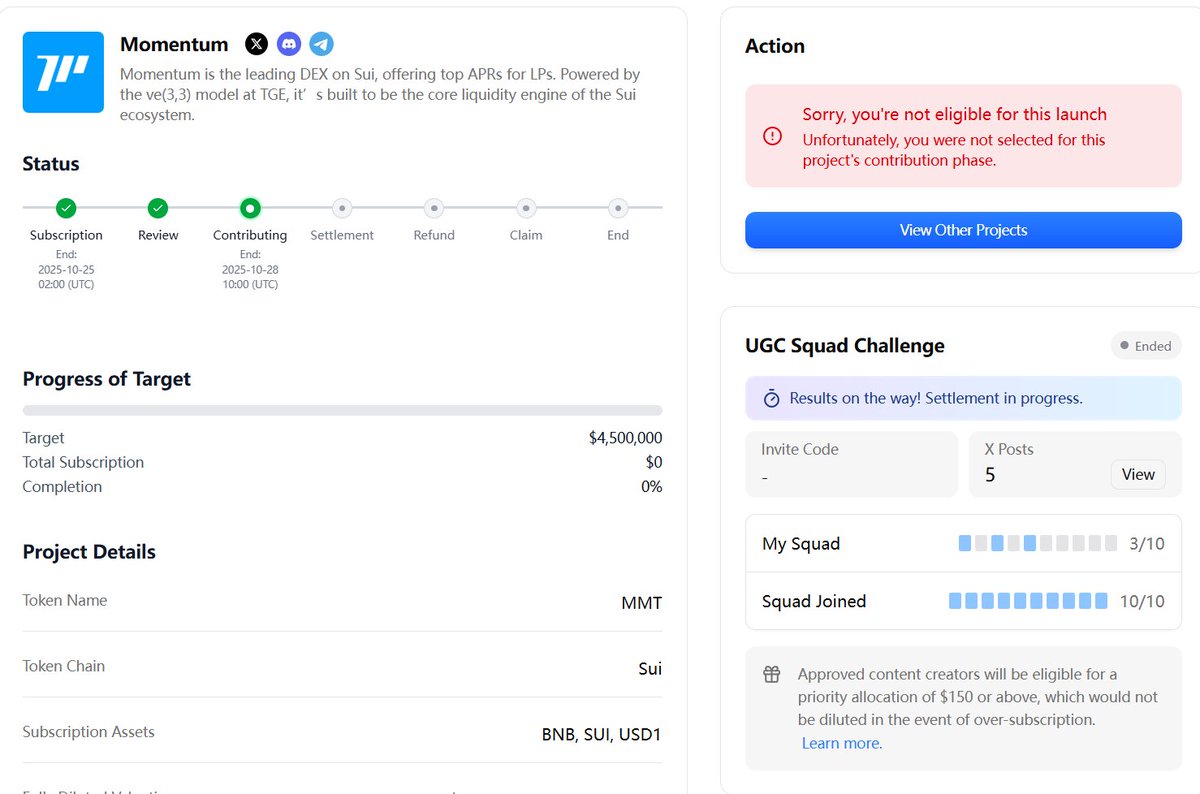1200x794 pixels.
Task: Open the Learn more link
Action: [x=842, y=743]
